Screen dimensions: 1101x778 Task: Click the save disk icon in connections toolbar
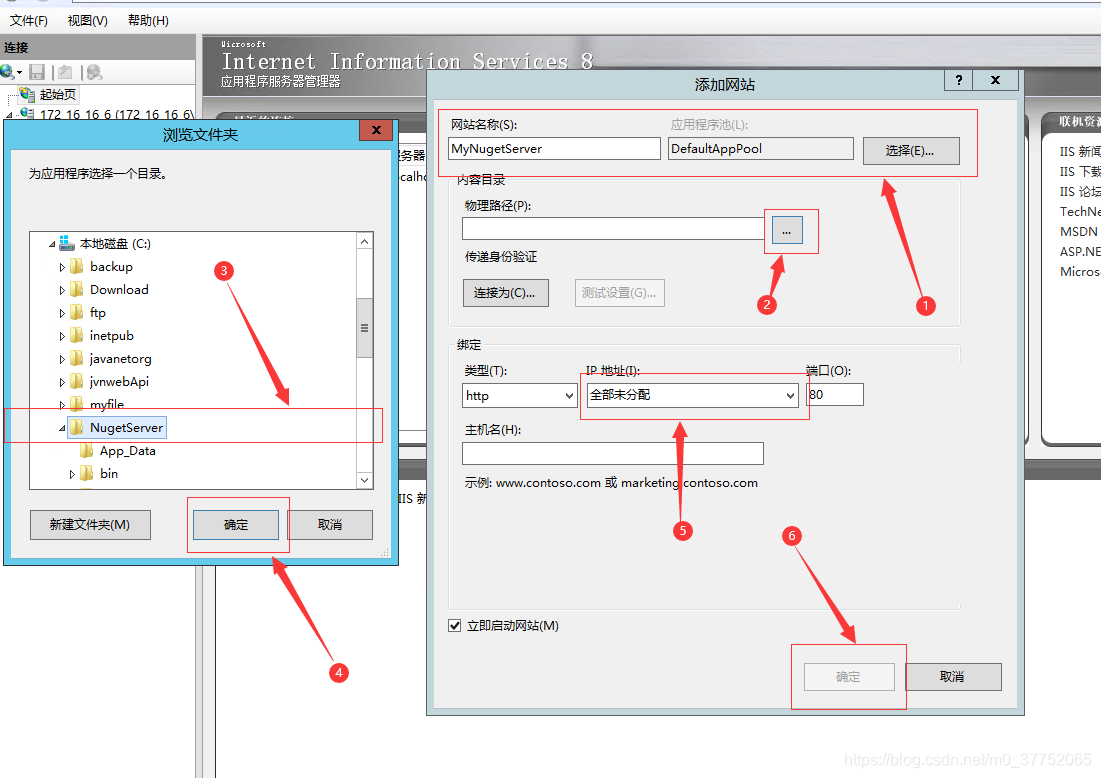37,72
